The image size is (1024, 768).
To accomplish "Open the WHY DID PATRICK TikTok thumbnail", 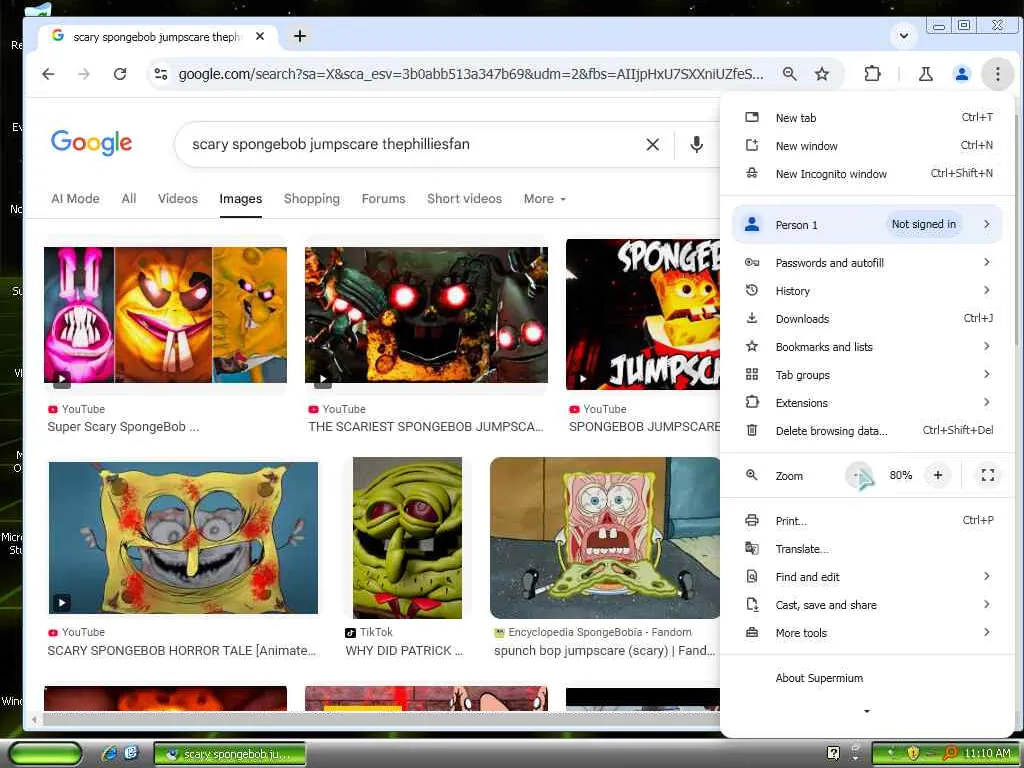I will click(408, 537).
